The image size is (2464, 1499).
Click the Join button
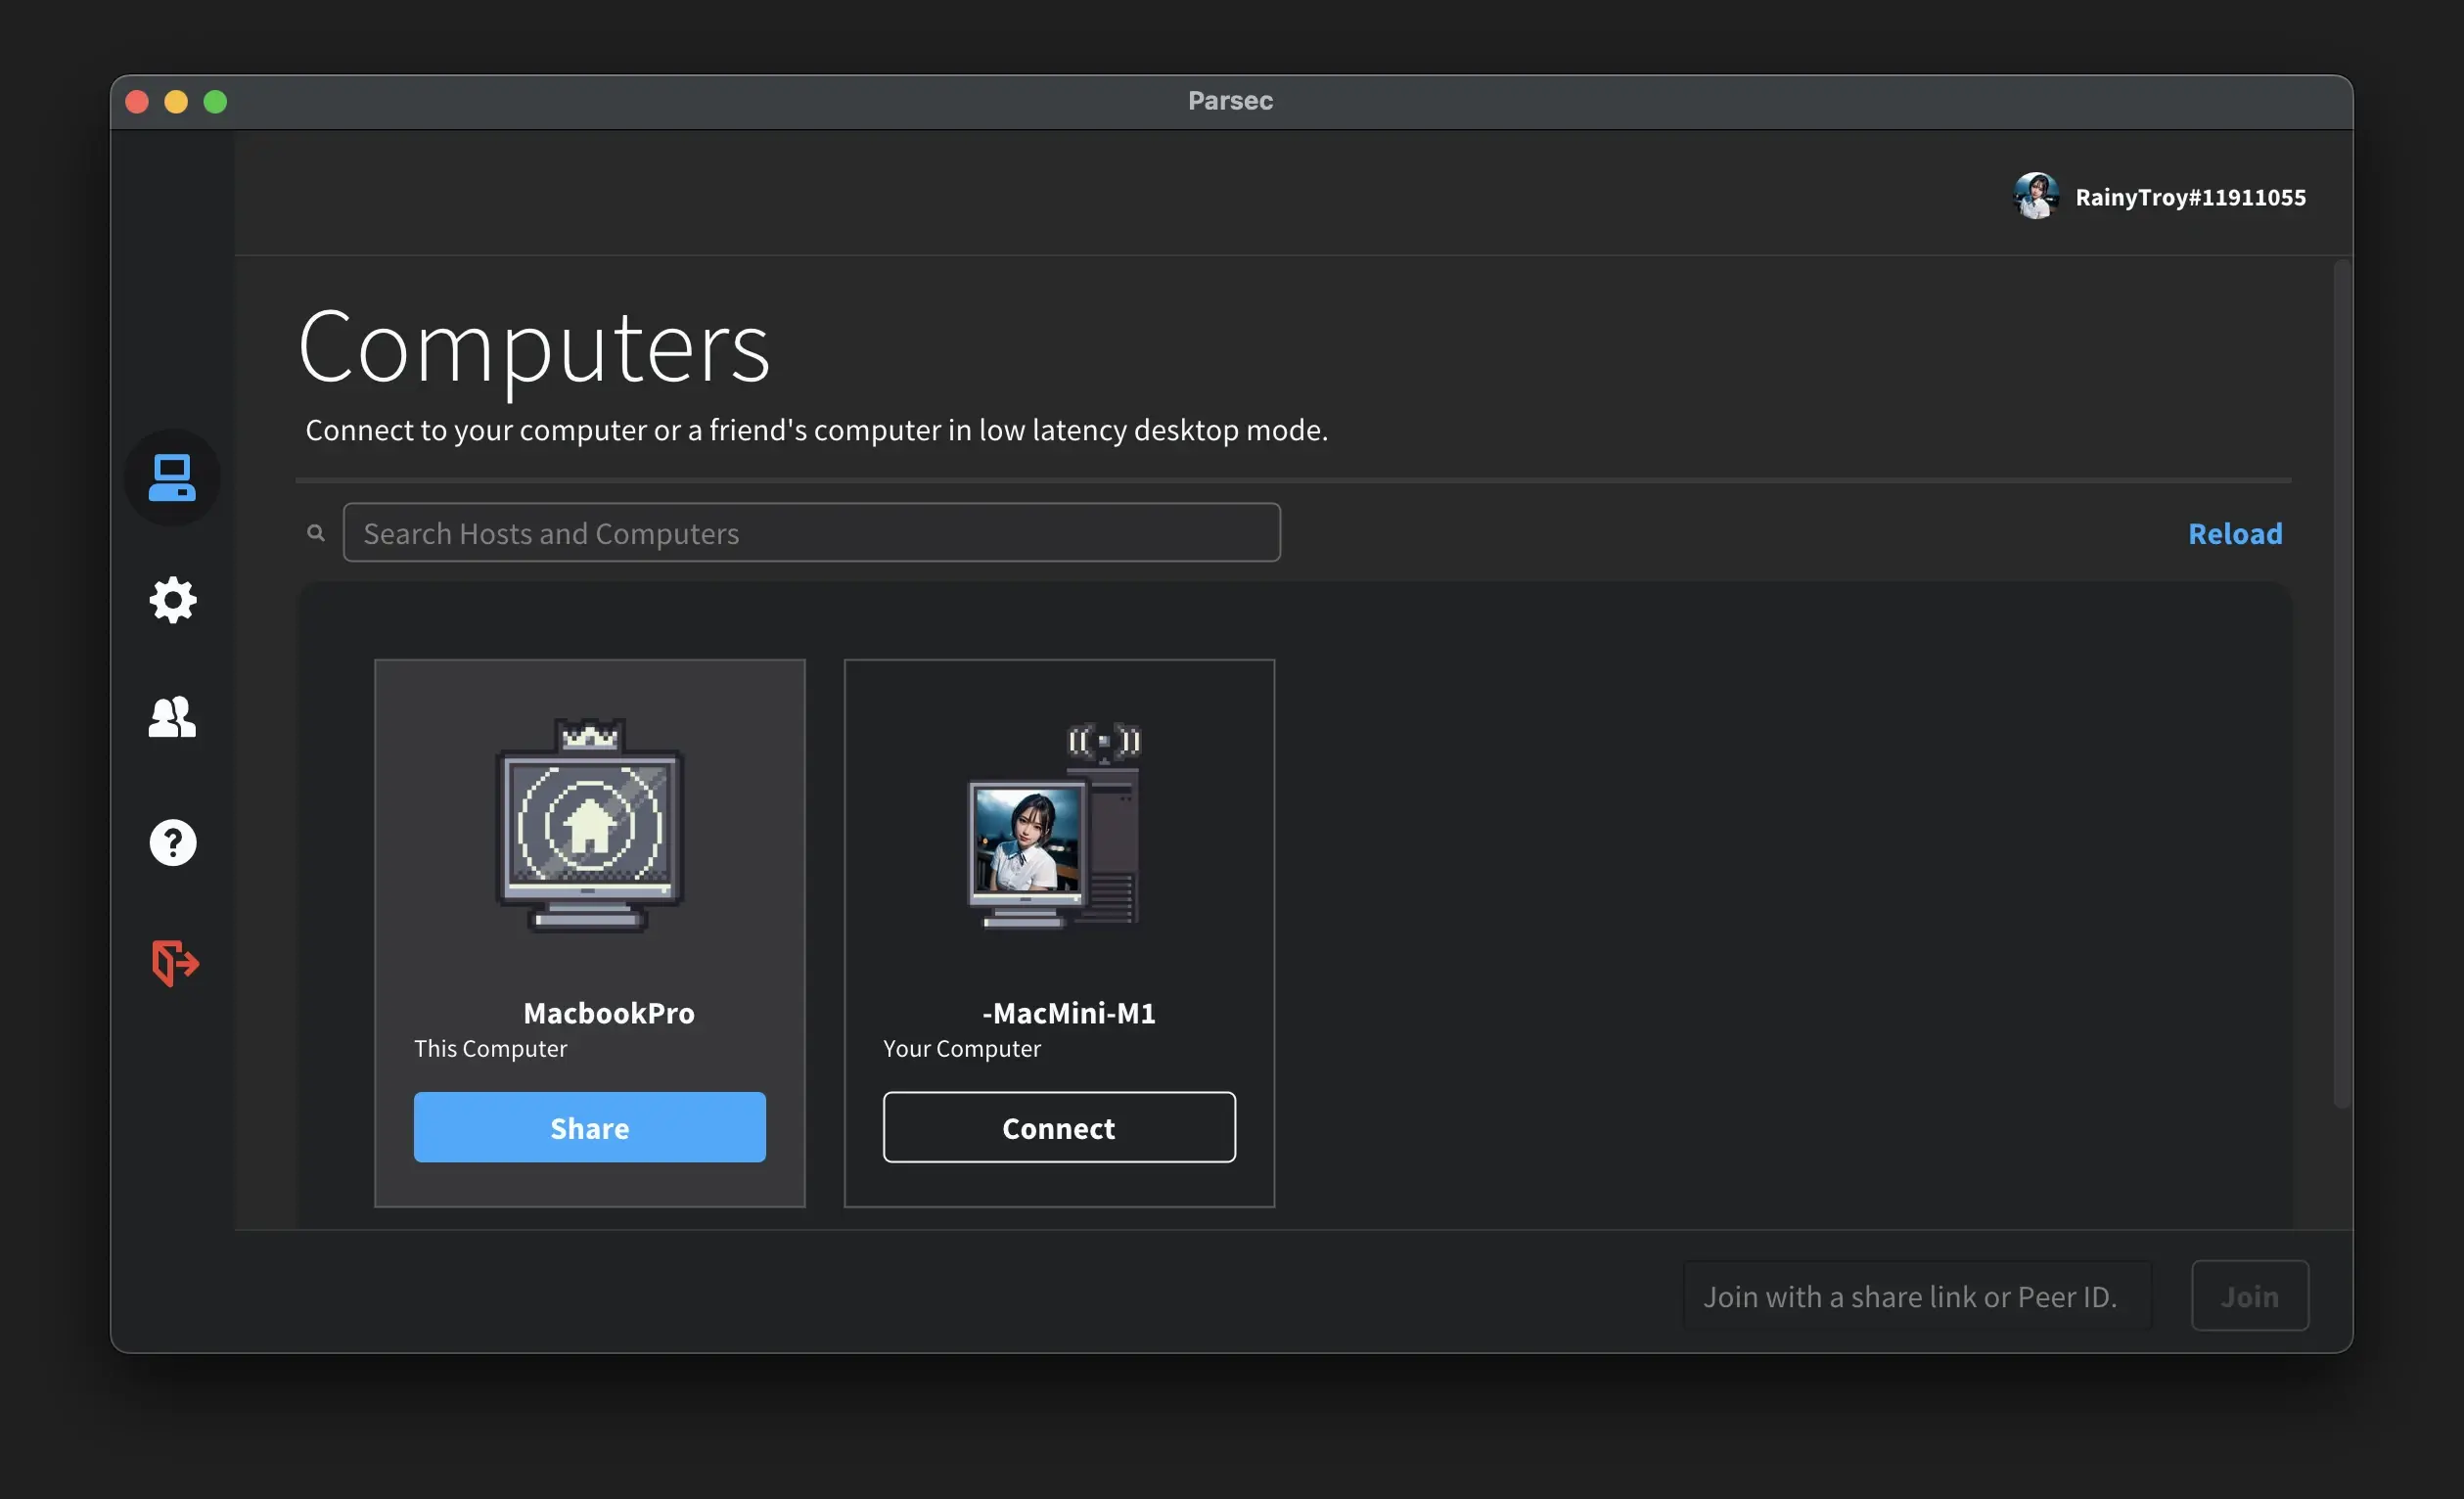pyautogui.click(x=2250, y=1296)
